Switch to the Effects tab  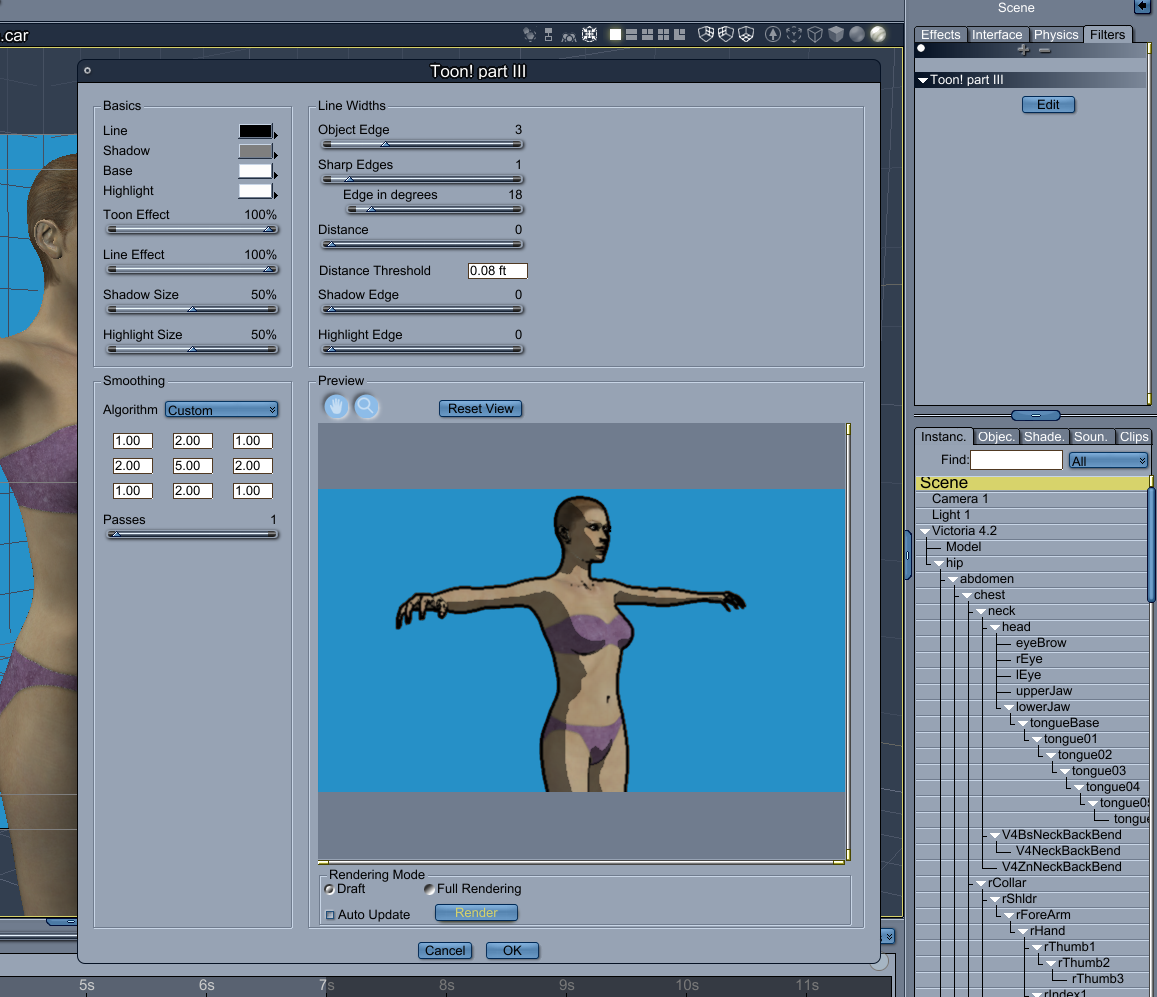[940, 35]
